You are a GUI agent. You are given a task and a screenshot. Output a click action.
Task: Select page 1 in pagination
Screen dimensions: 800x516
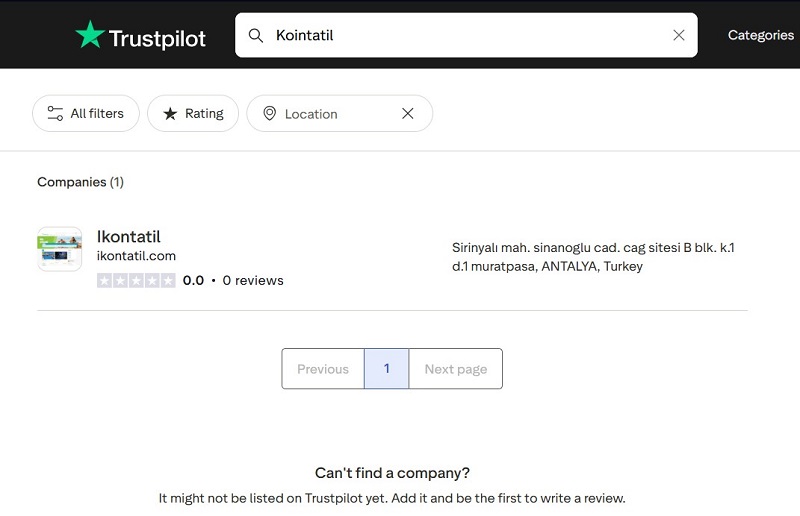pos(387,368)
